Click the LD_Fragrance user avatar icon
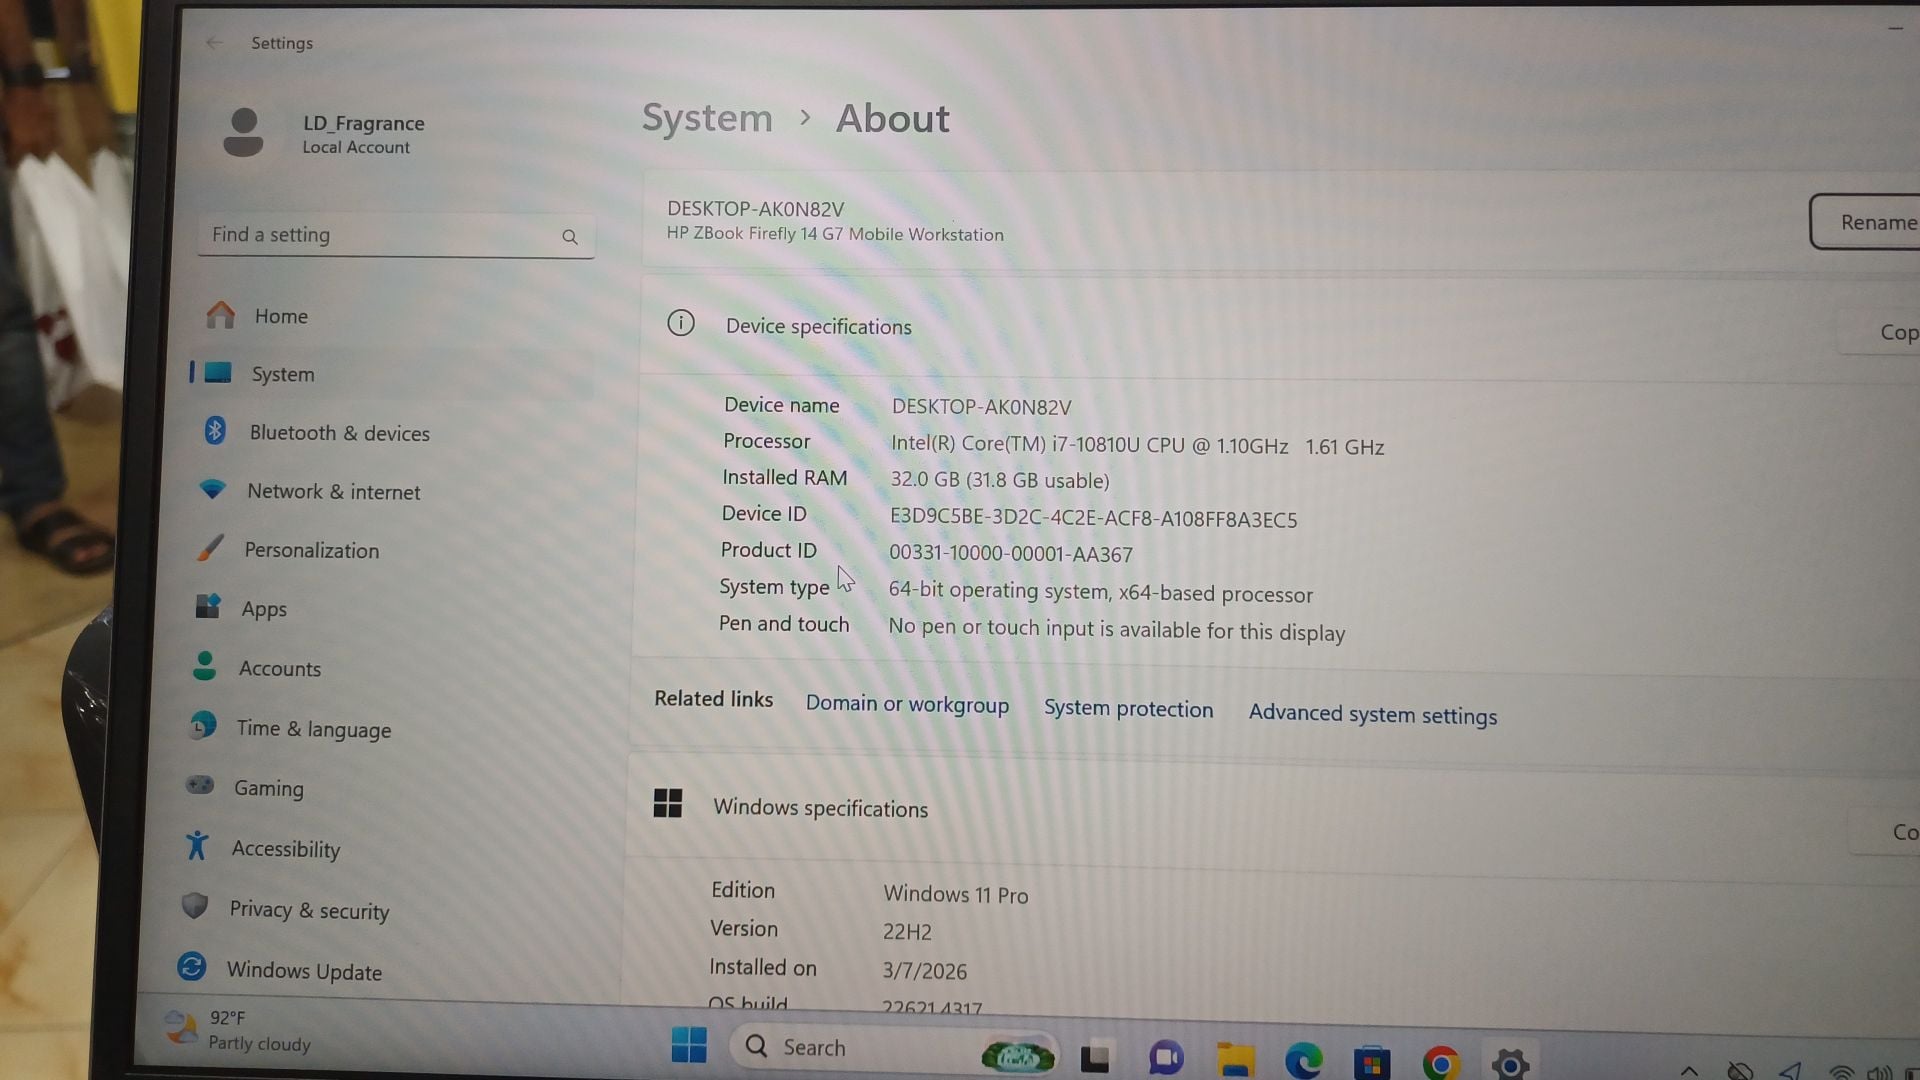 tap(243, 132)
